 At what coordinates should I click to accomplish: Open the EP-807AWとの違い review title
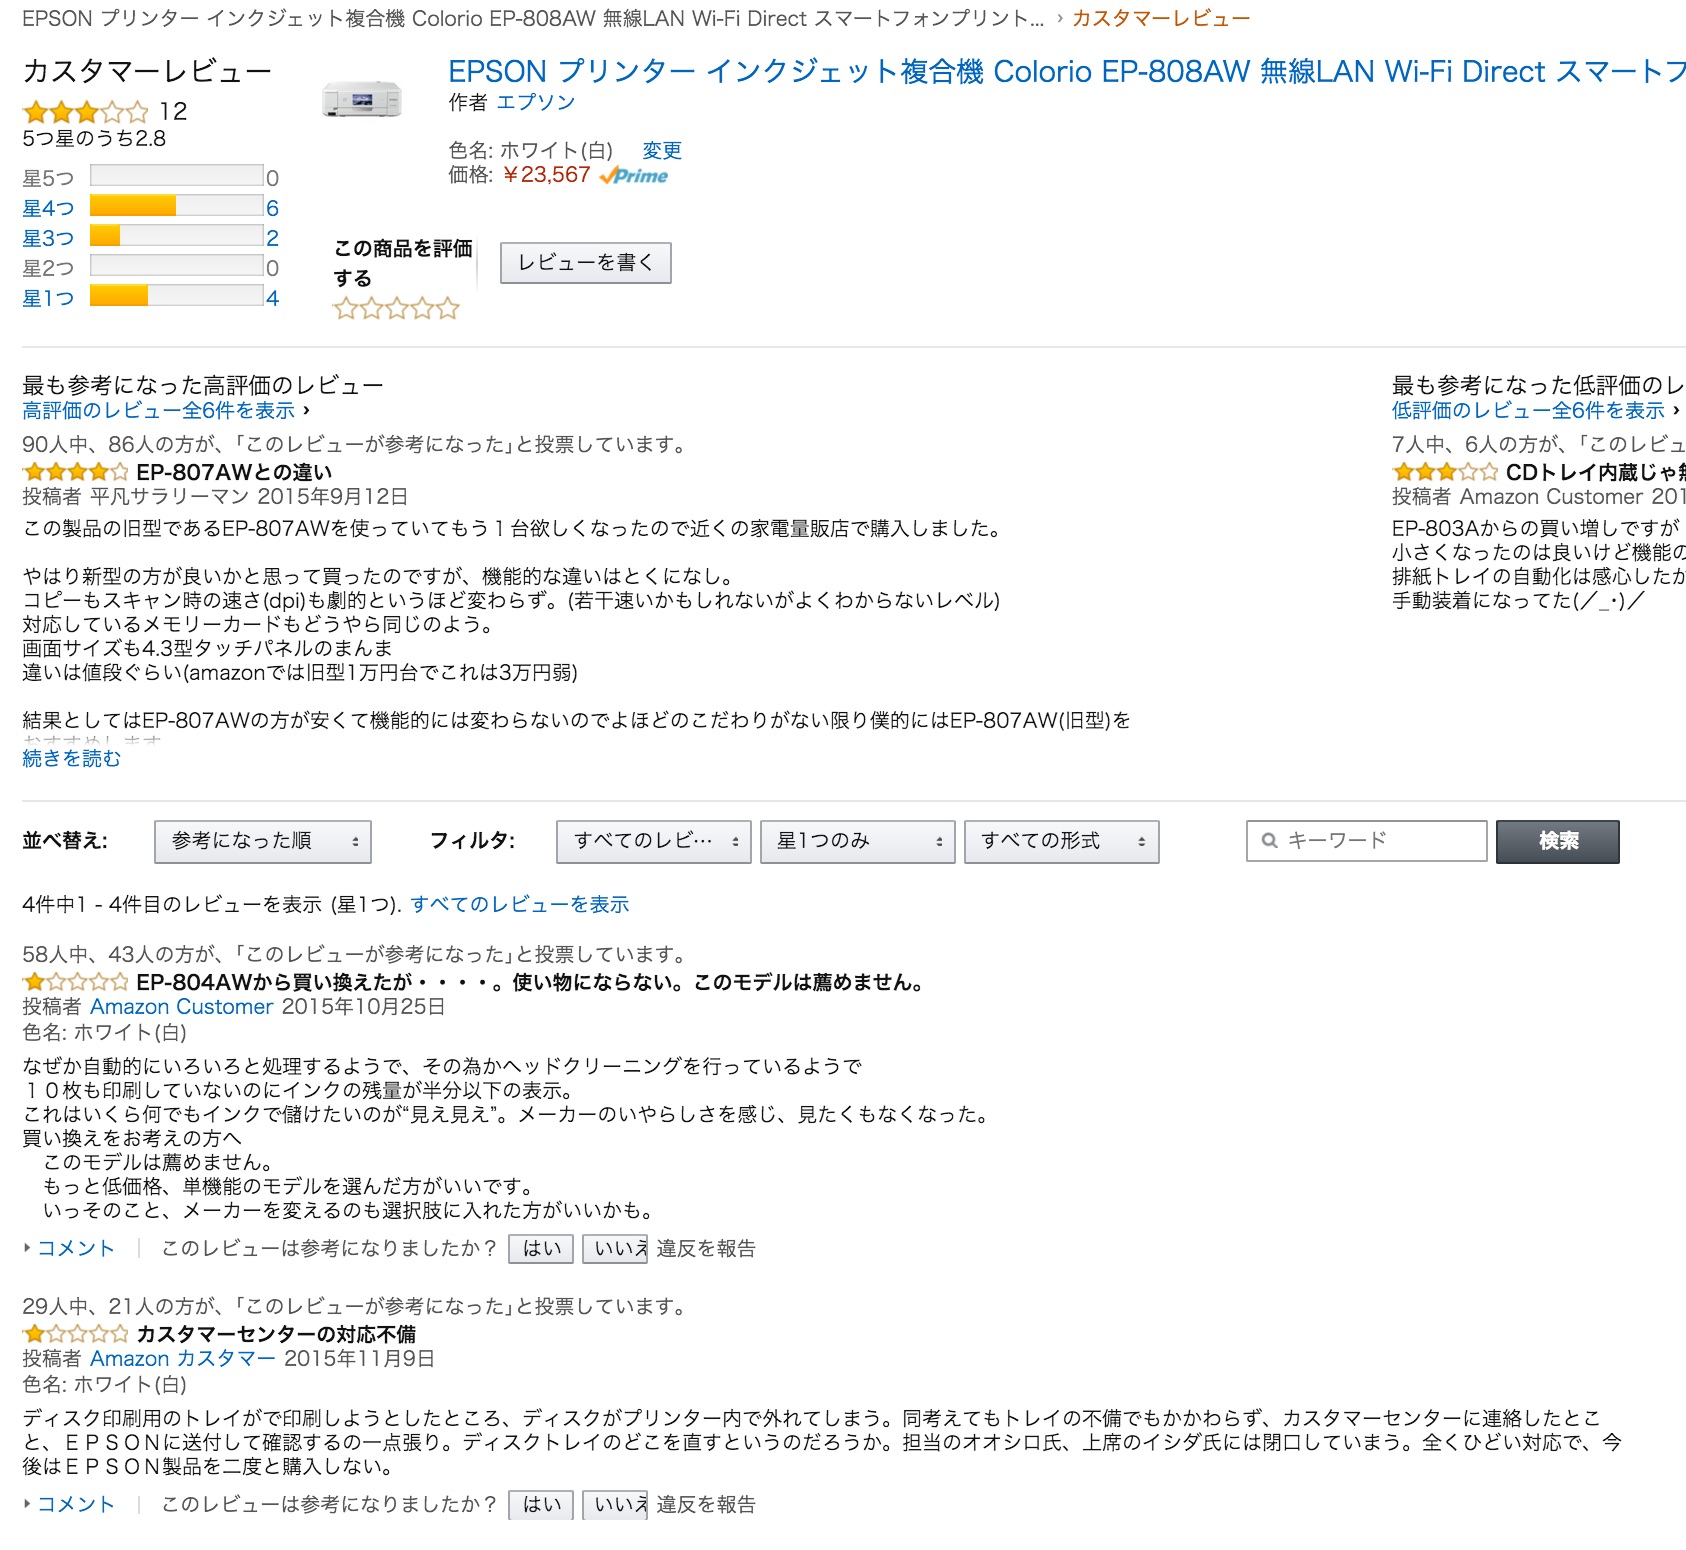(x=234, y=472)
